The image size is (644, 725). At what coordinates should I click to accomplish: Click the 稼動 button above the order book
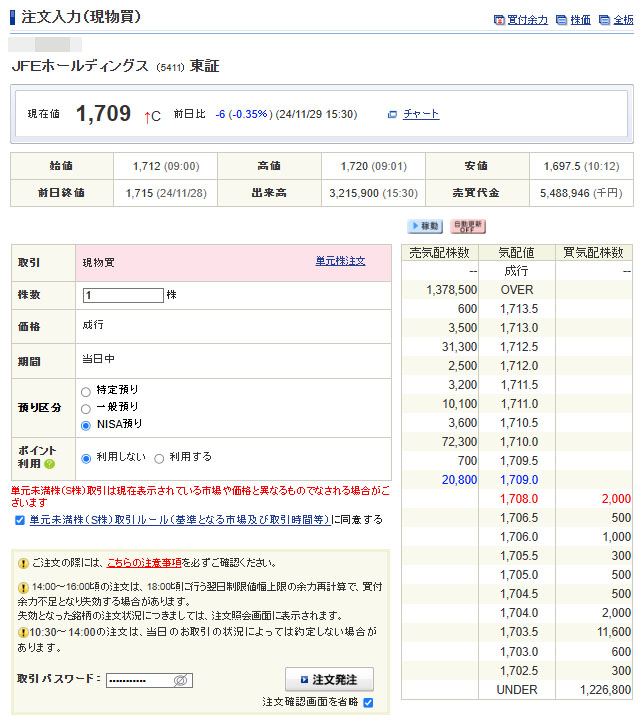(425, 227)
